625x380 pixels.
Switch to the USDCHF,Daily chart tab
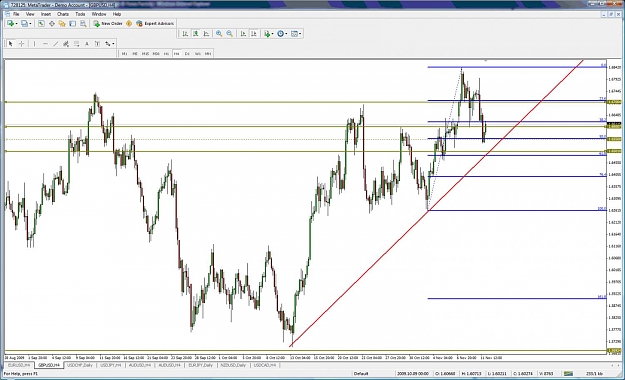tap(80, 365)
